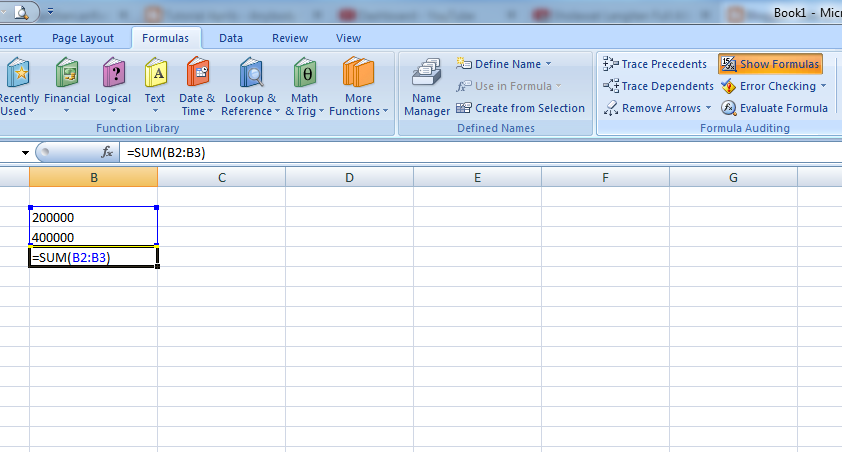Expand the Financial functions dropdown arrow
Screen dimensions: 842x452
[x=67, y=111]
